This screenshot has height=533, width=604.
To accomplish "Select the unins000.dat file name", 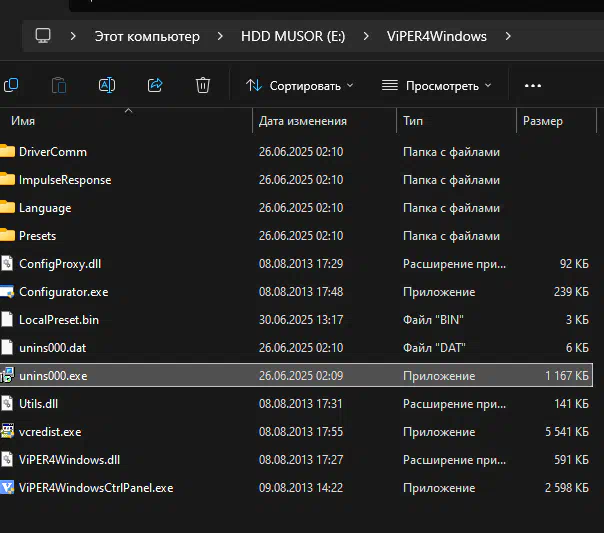I will [53, 348].
